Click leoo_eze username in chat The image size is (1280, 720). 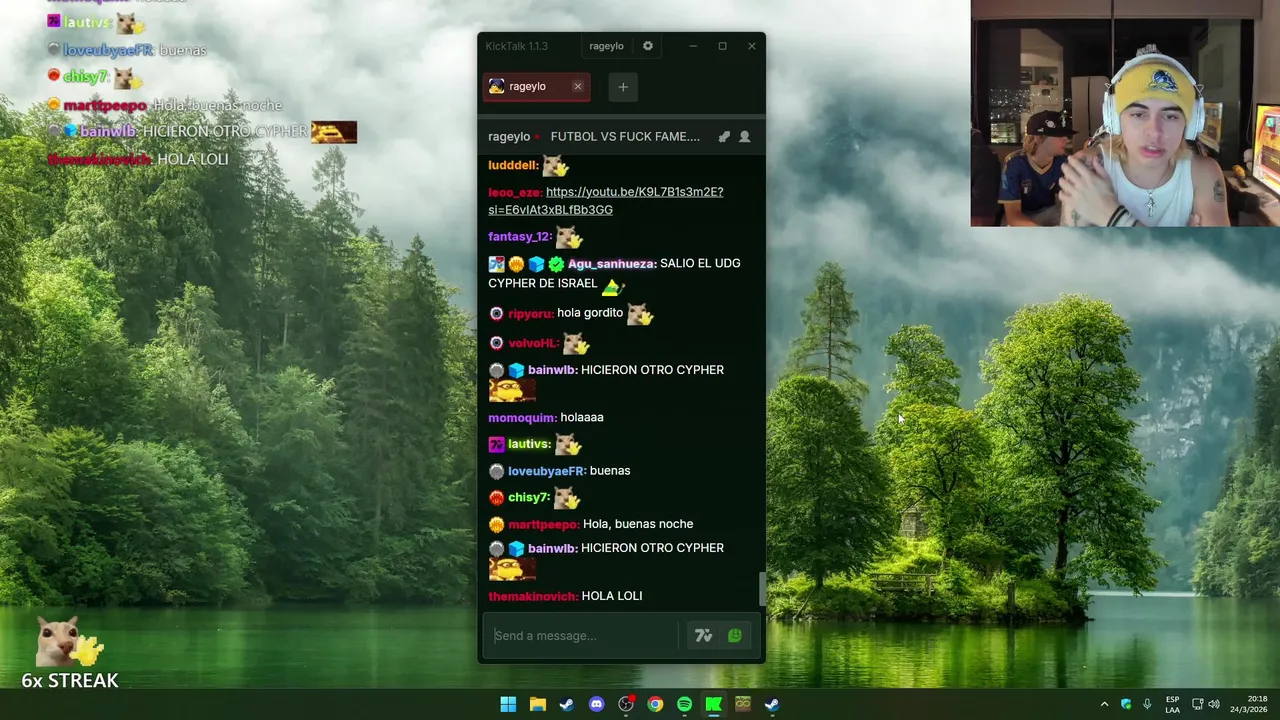513,192
